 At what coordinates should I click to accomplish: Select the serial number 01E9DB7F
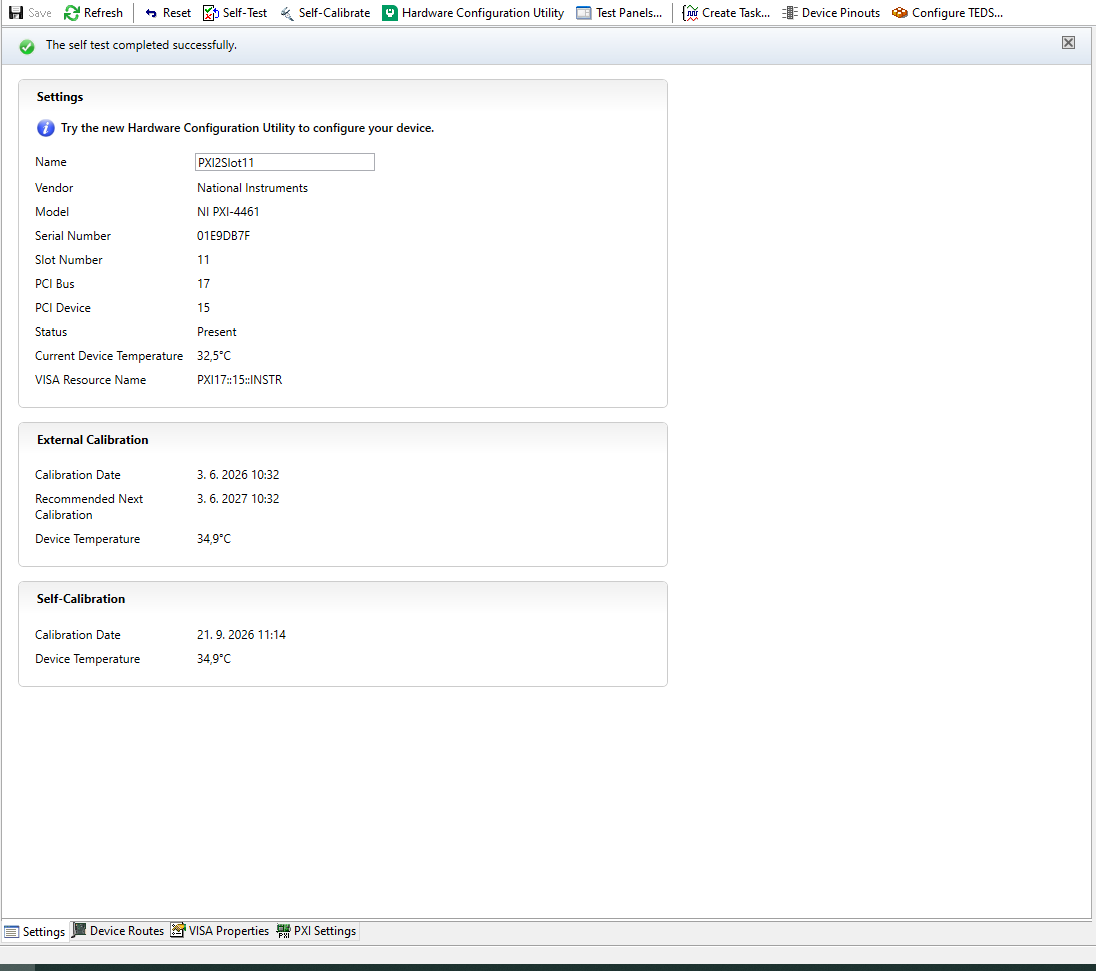[x=224, y=236]
